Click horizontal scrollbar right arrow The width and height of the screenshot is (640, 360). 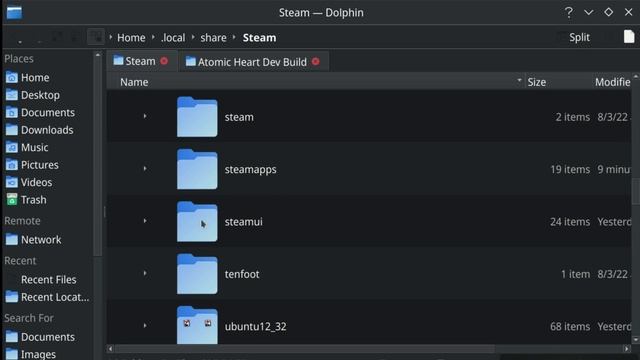coord(627,349)
